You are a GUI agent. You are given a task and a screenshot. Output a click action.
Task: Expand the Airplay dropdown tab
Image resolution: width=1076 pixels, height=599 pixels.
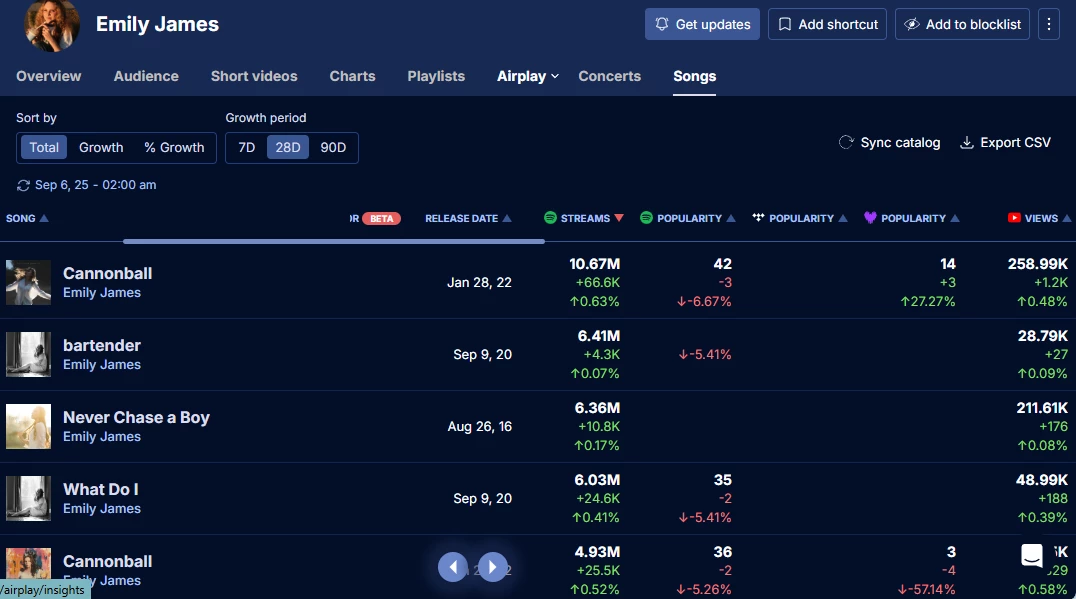(528, 76)
